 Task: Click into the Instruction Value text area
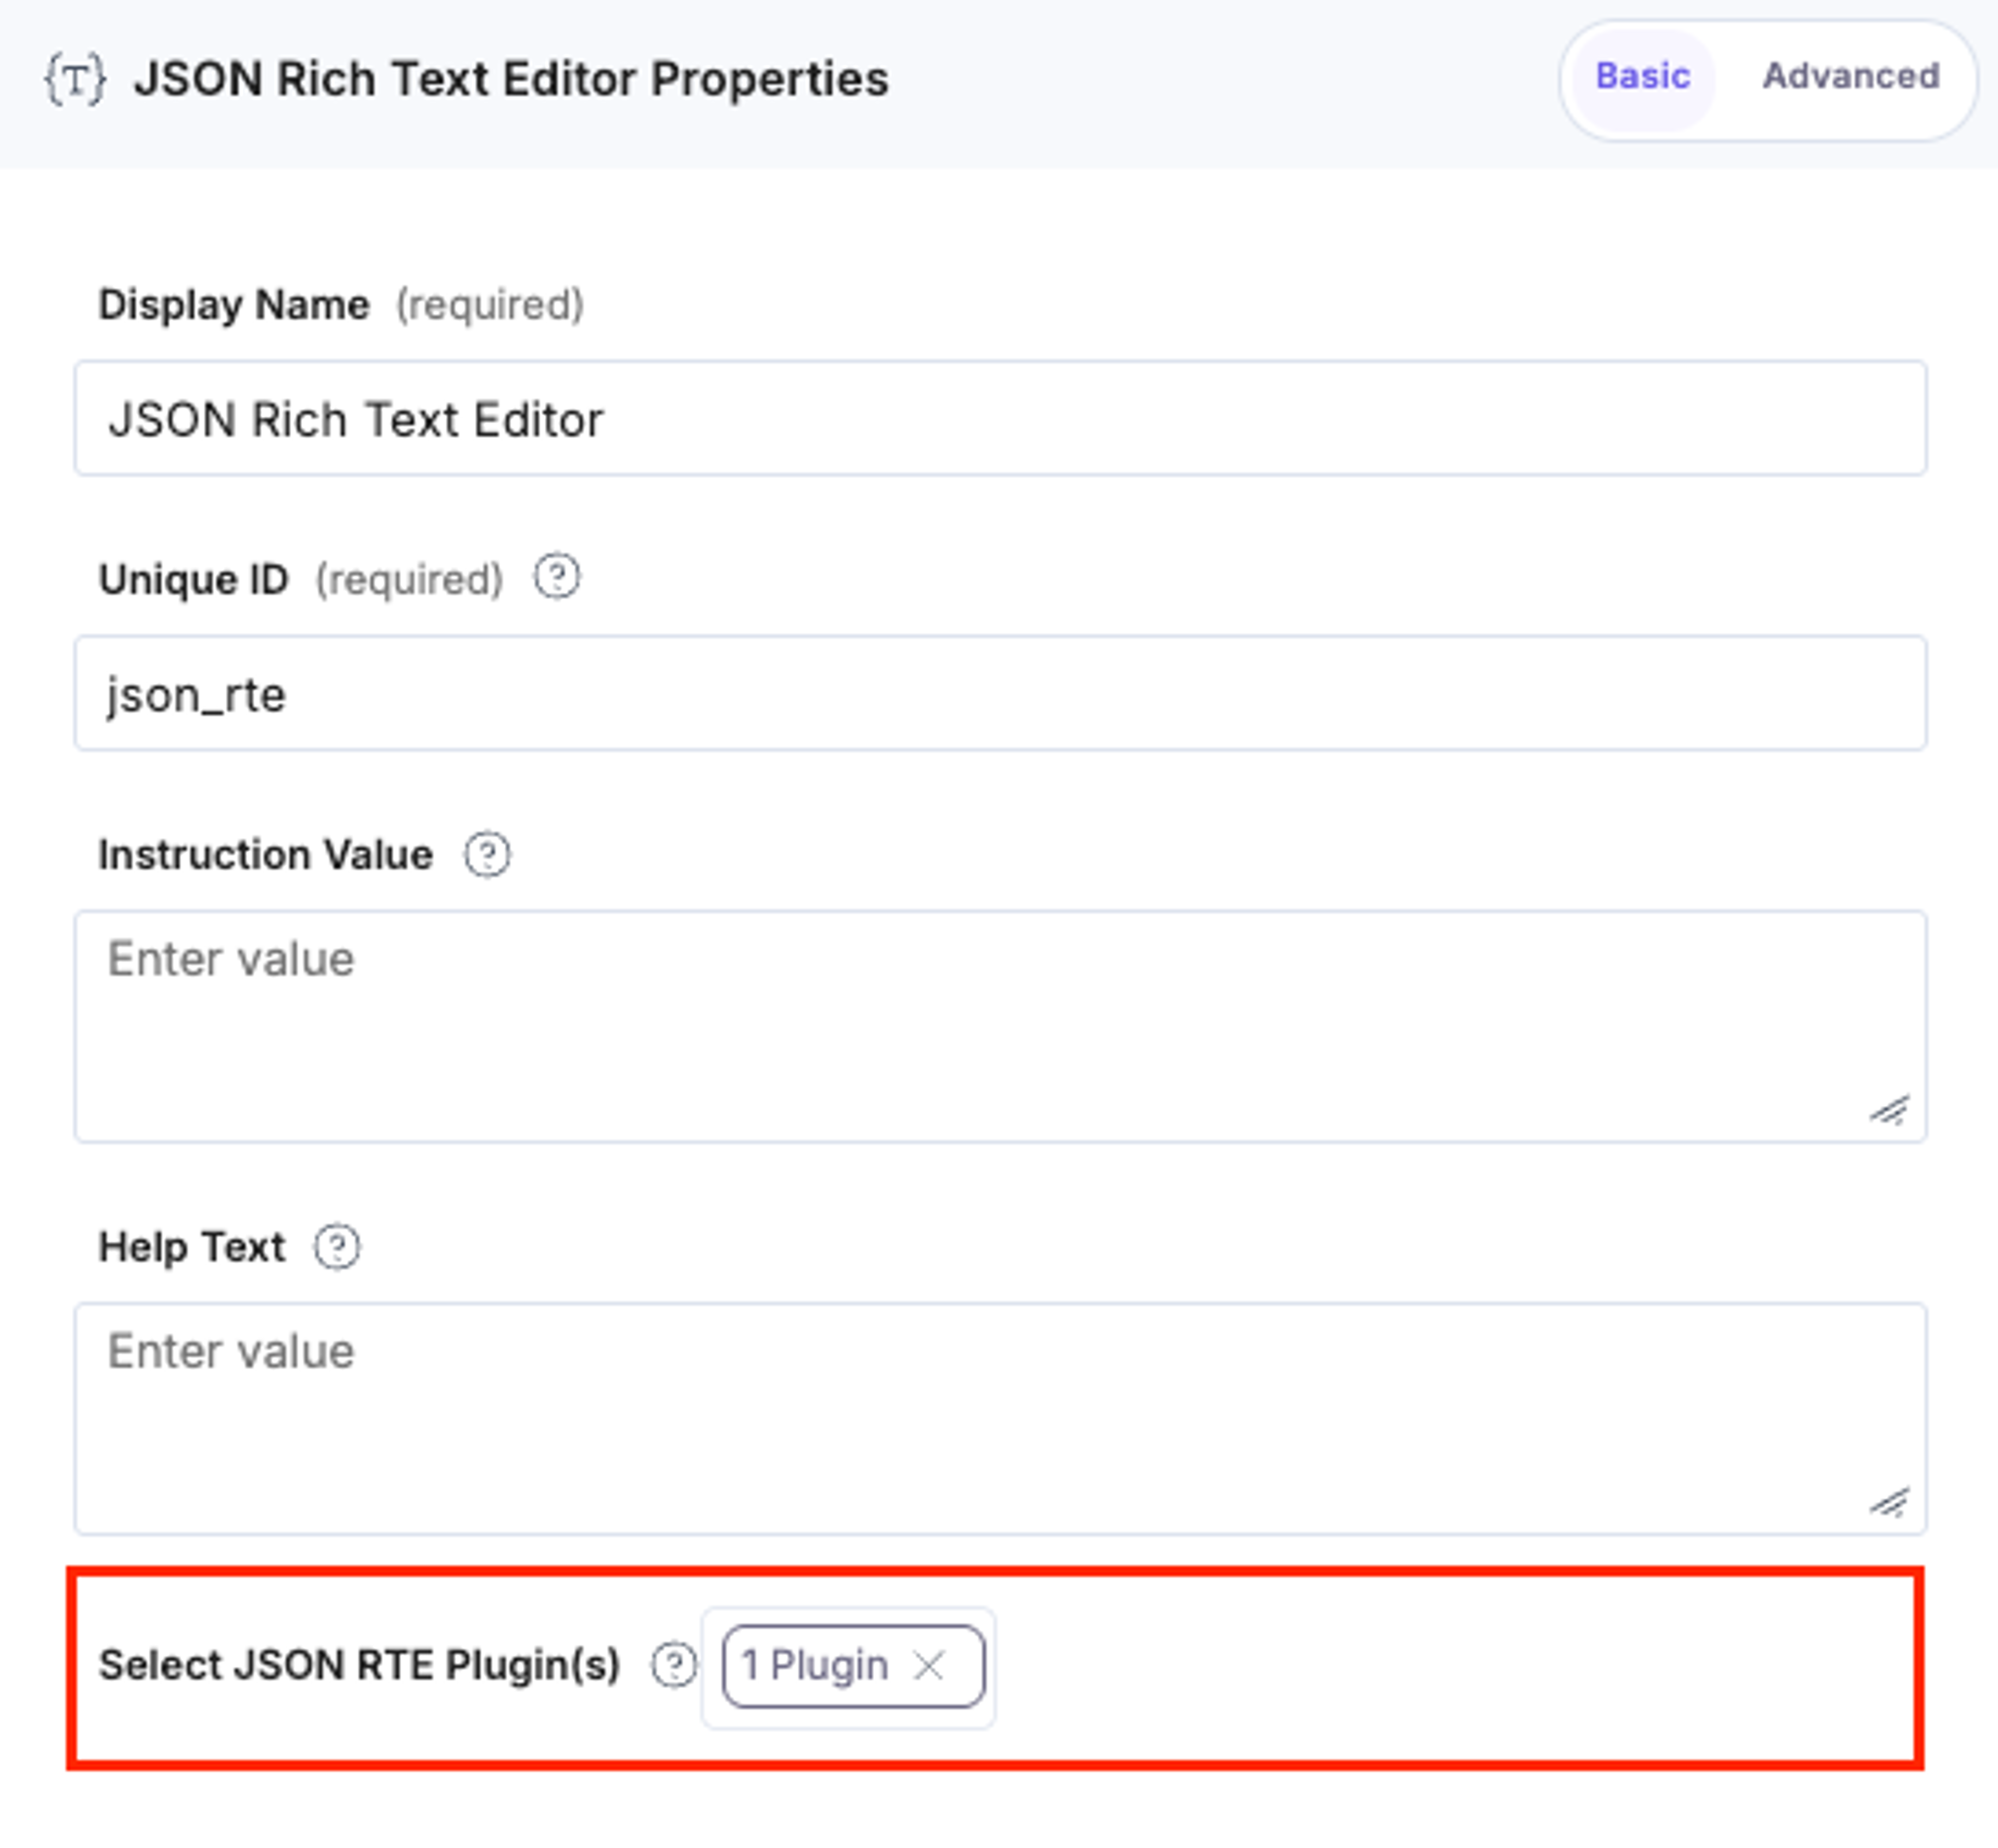tap(1000, 1026)
